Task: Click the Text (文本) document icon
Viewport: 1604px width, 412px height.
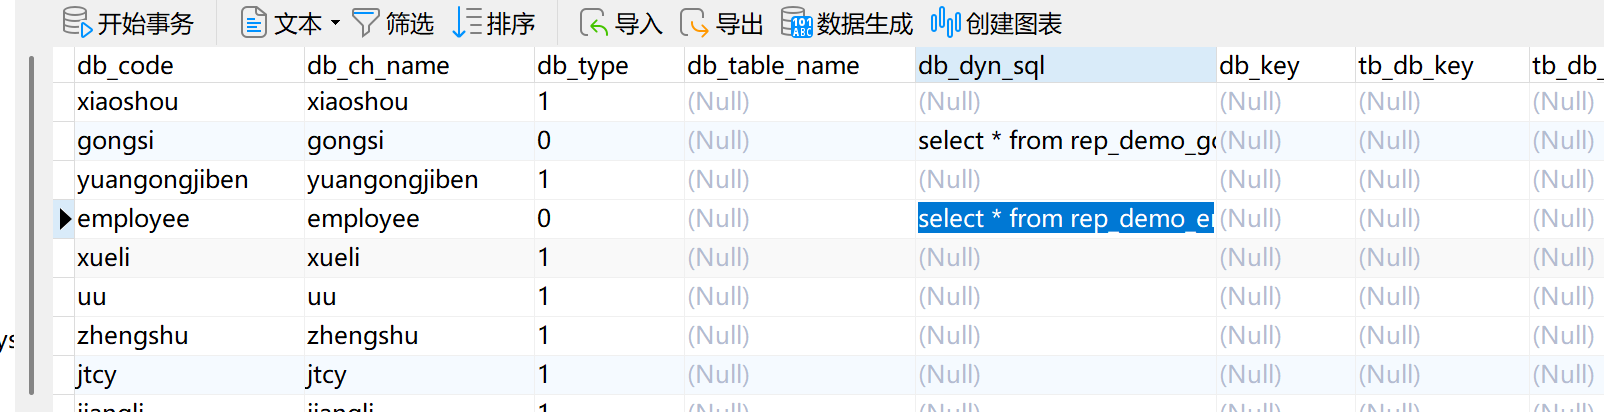Action: [254, 22]
